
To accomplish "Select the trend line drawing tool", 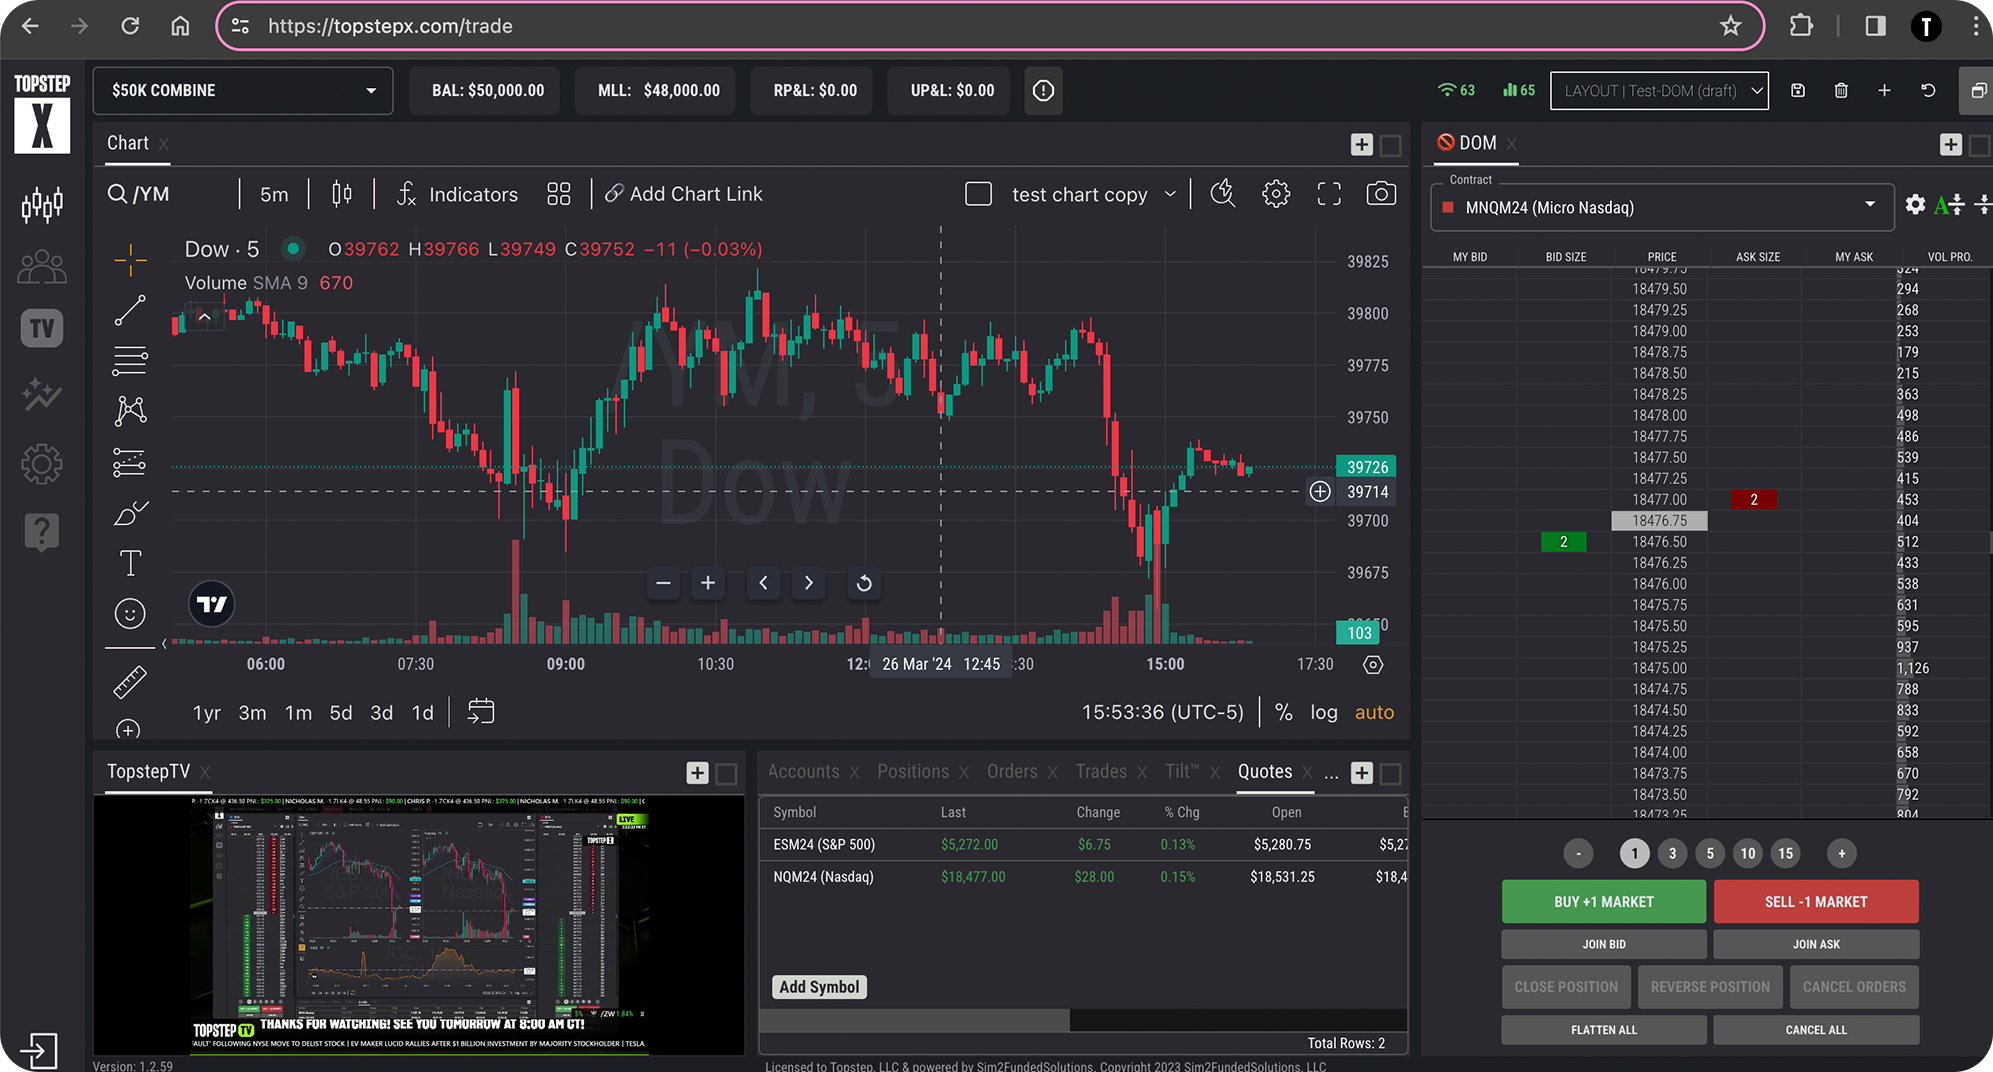I will tap(130, 310).
